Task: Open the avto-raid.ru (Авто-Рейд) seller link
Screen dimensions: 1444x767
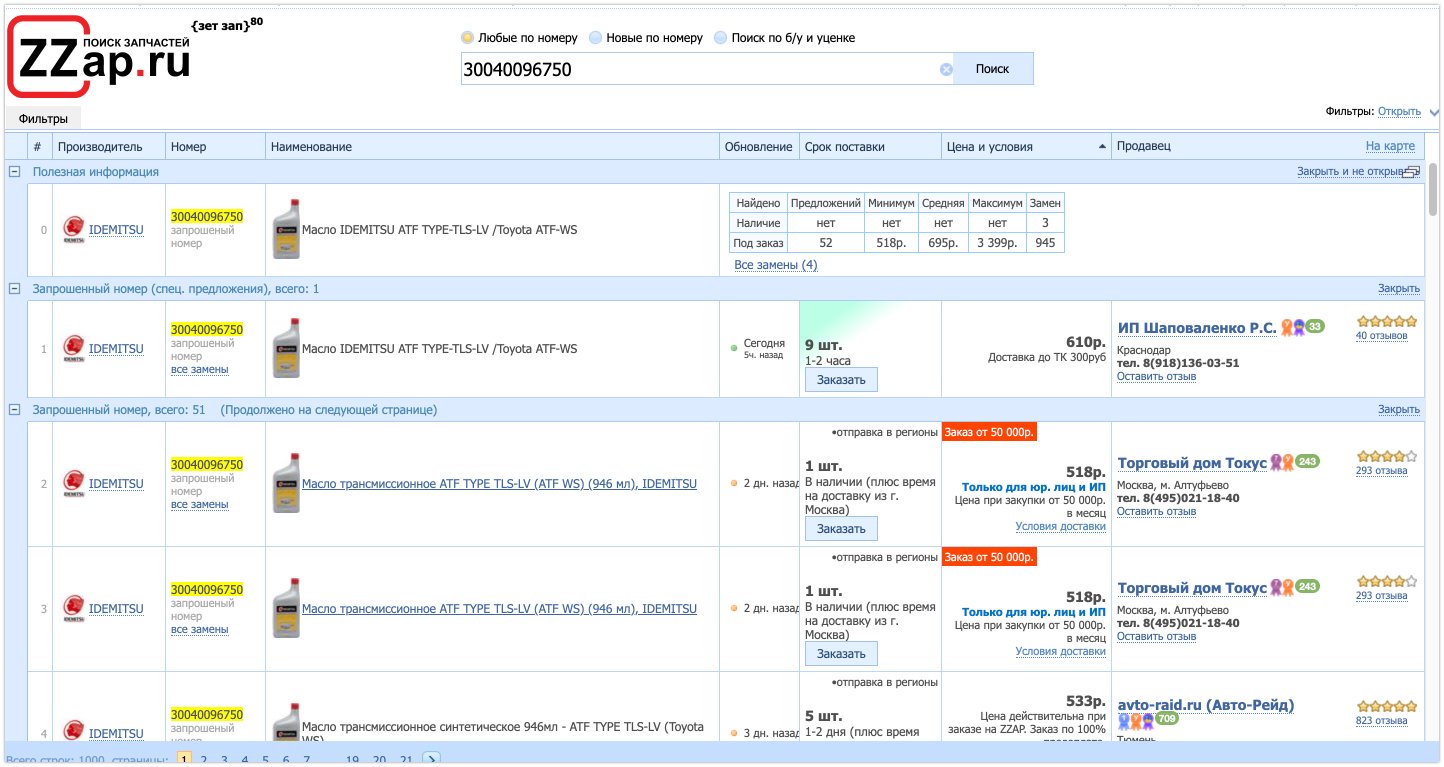Action: [x=1205, y=705]
